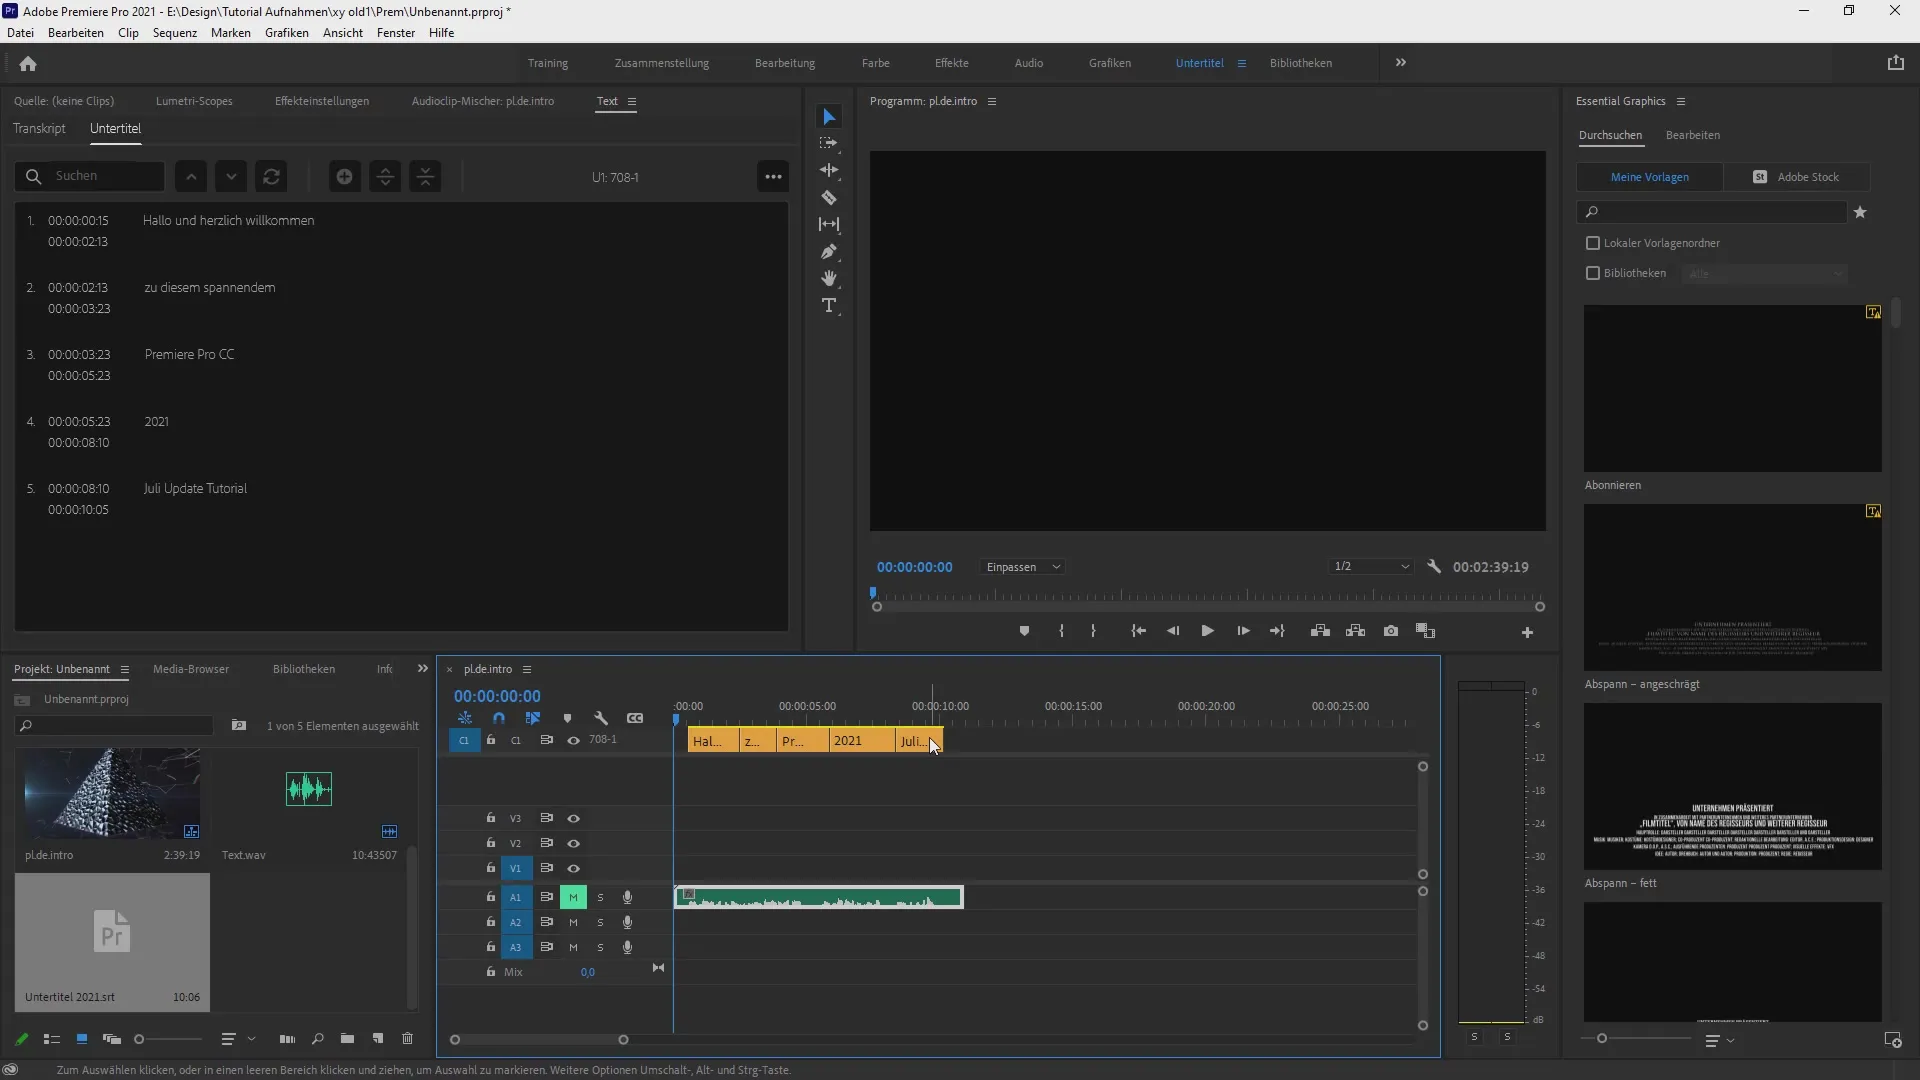Click the Lift button in monitor
Screen dimensions: 1920x1080
click(1320, 631)
